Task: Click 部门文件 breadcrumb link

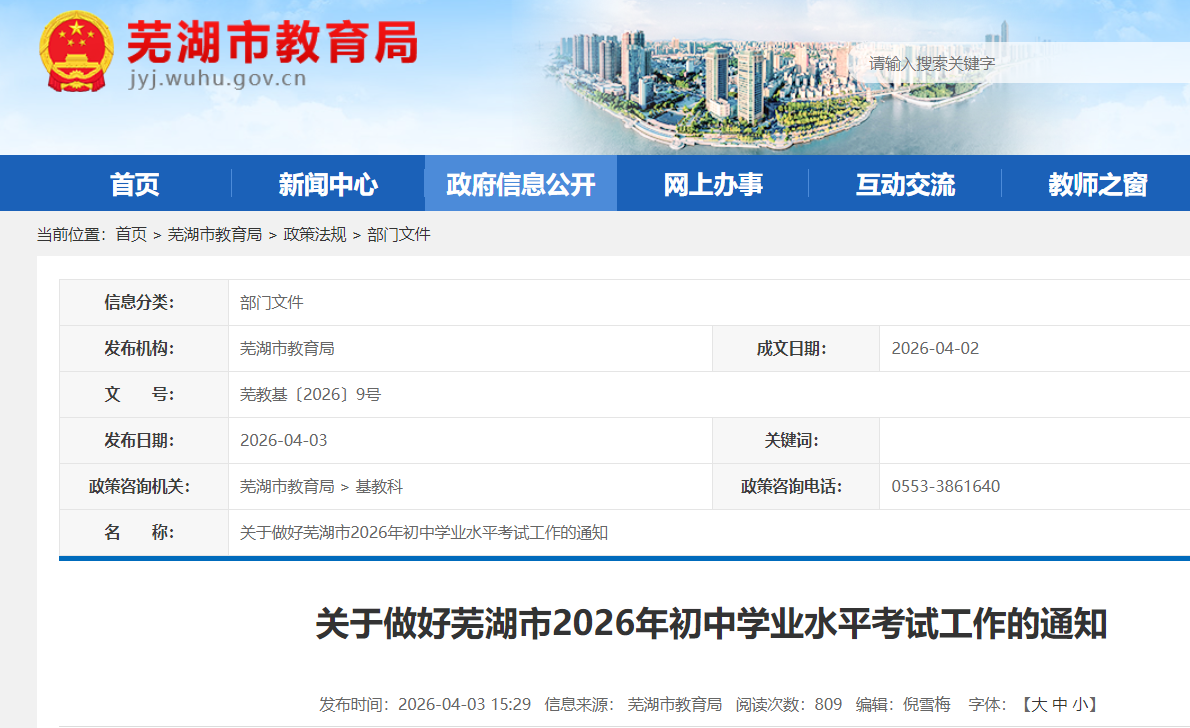Action: click(x=399, y=234)
